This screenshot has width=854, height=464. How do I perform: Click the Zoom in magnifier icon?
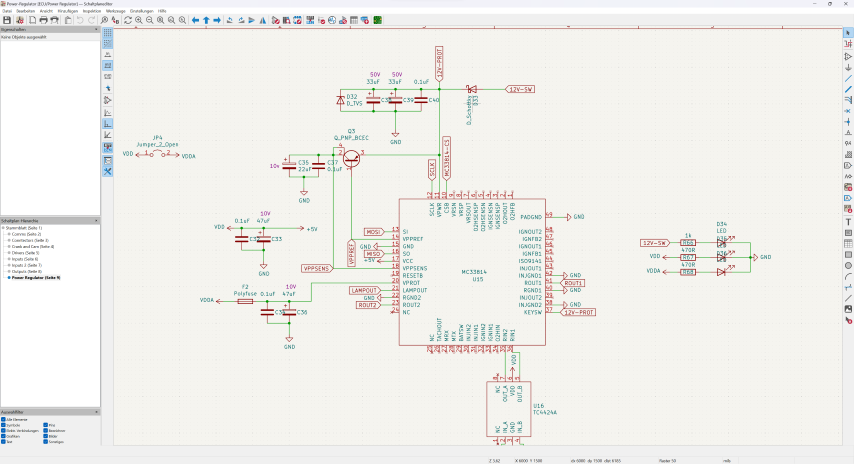[139, 20]
